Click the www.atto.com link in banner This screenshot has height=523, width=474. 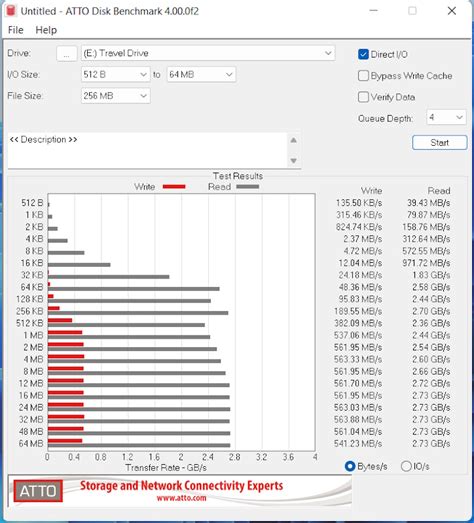coord(181,498)
